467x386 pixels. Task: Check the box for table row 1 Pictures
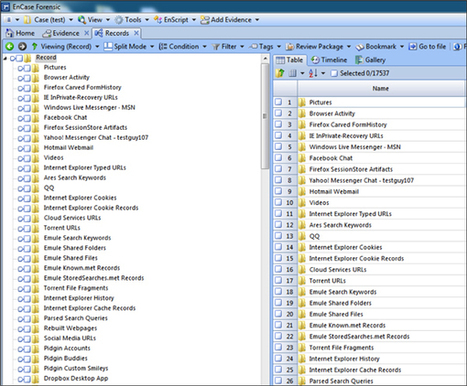click(x=278, y=102)
